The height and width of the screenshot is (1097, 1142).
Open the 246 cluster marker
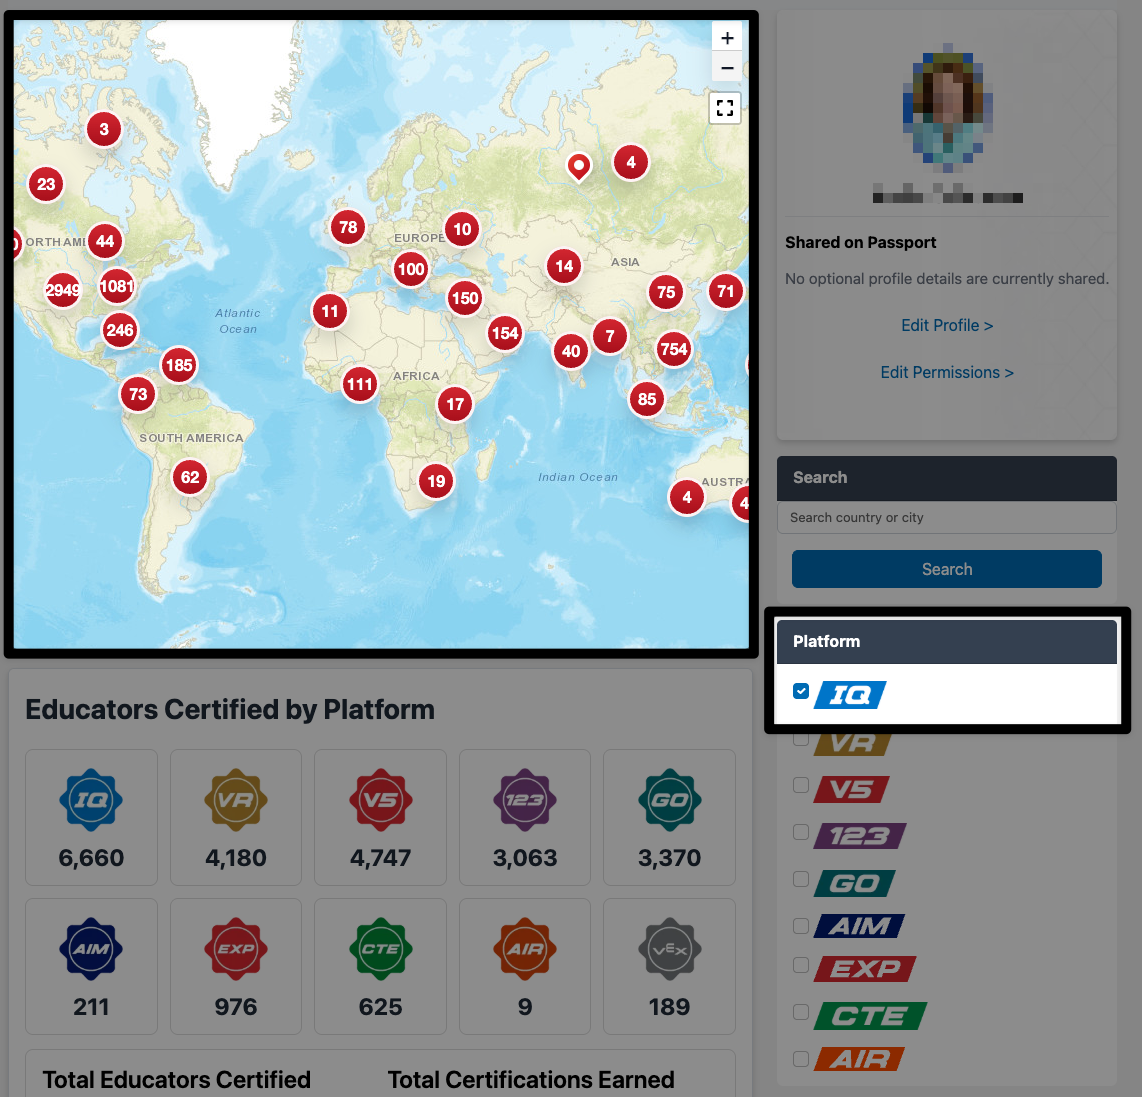[119, 330]
